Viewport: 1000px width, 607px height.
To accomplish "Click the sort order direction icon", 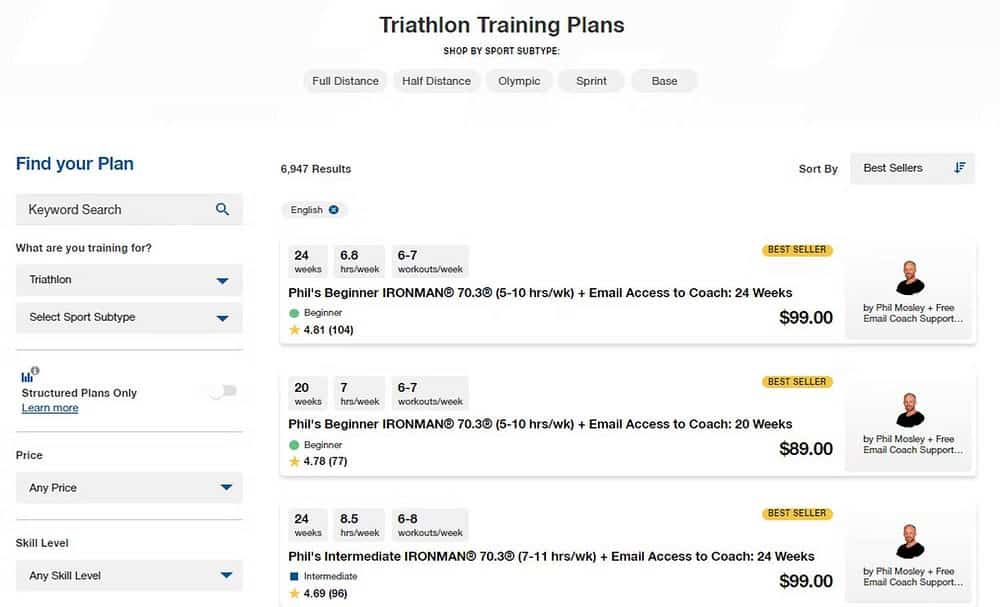I will pos(960,168).
